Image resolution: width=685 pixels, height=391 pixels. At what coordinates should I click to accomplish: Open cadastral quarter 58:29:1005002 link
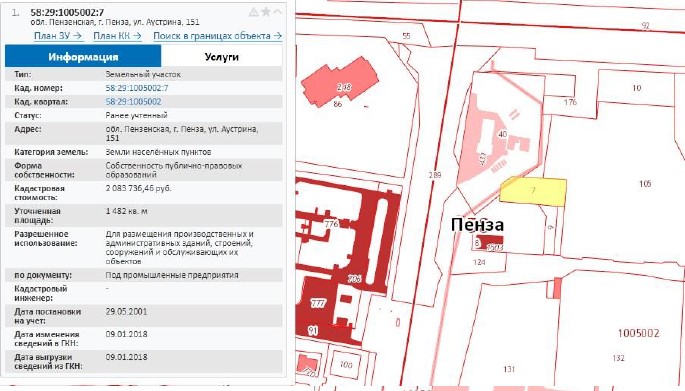click(x=133, y=101)
